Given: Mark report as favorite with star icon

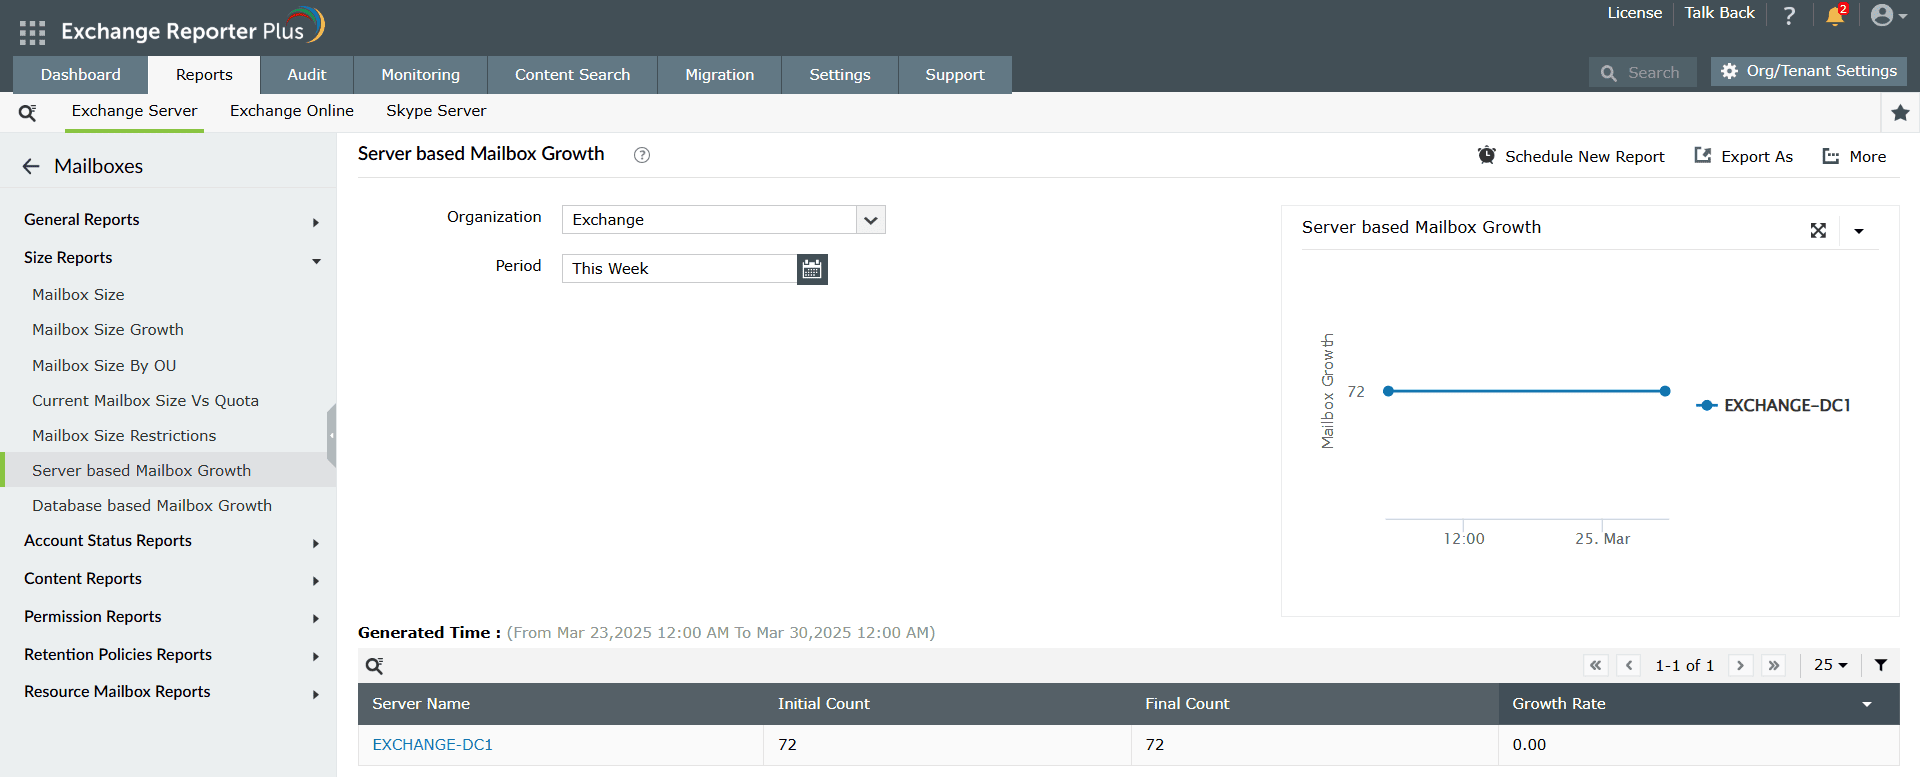Looking at the screenshot, I should pos(1900,113).
